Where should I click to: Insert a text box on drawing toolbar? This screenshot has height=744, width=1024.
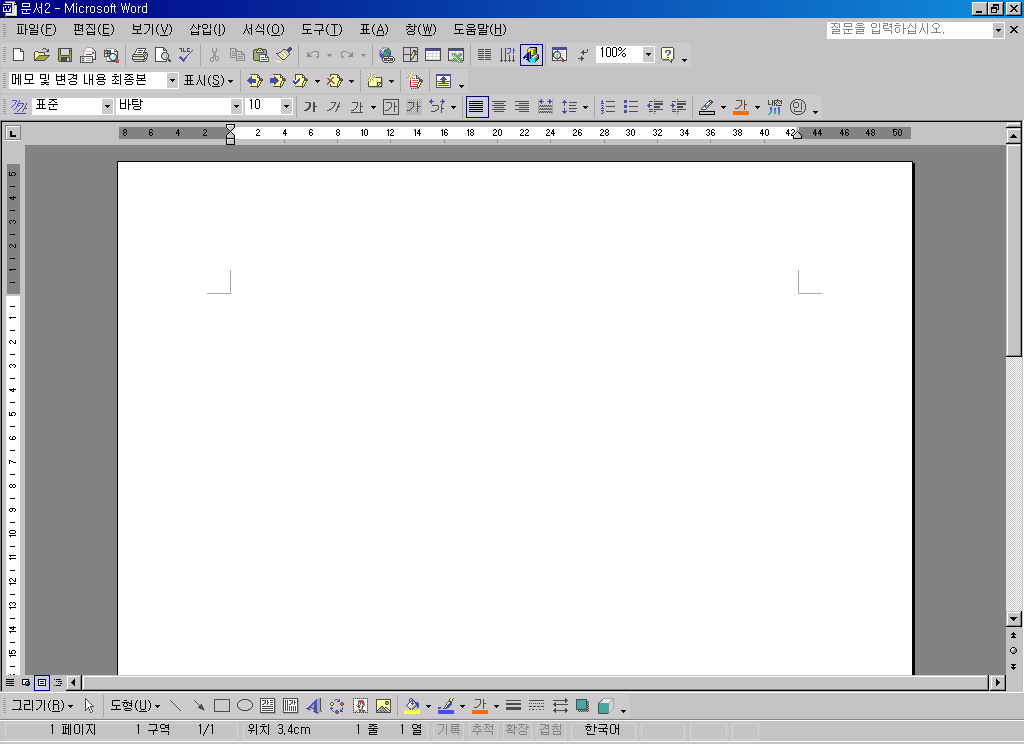[267, 705]
